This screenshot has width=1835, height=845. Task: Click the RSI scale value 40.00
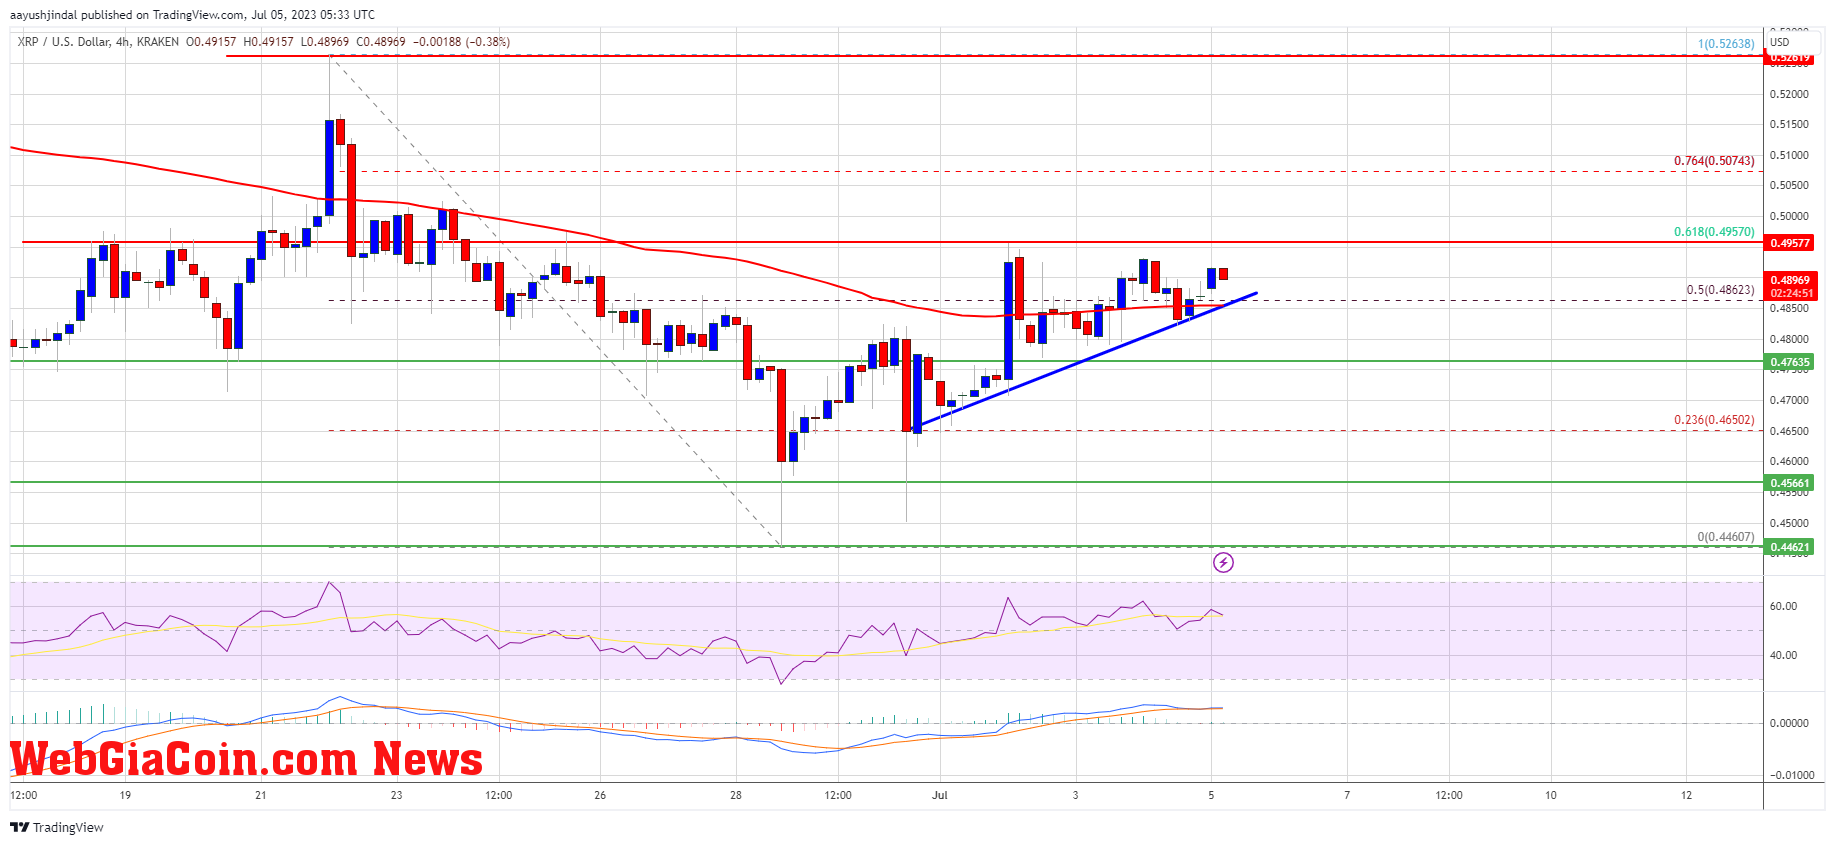pyautogui.click(x=1783, y=655)
